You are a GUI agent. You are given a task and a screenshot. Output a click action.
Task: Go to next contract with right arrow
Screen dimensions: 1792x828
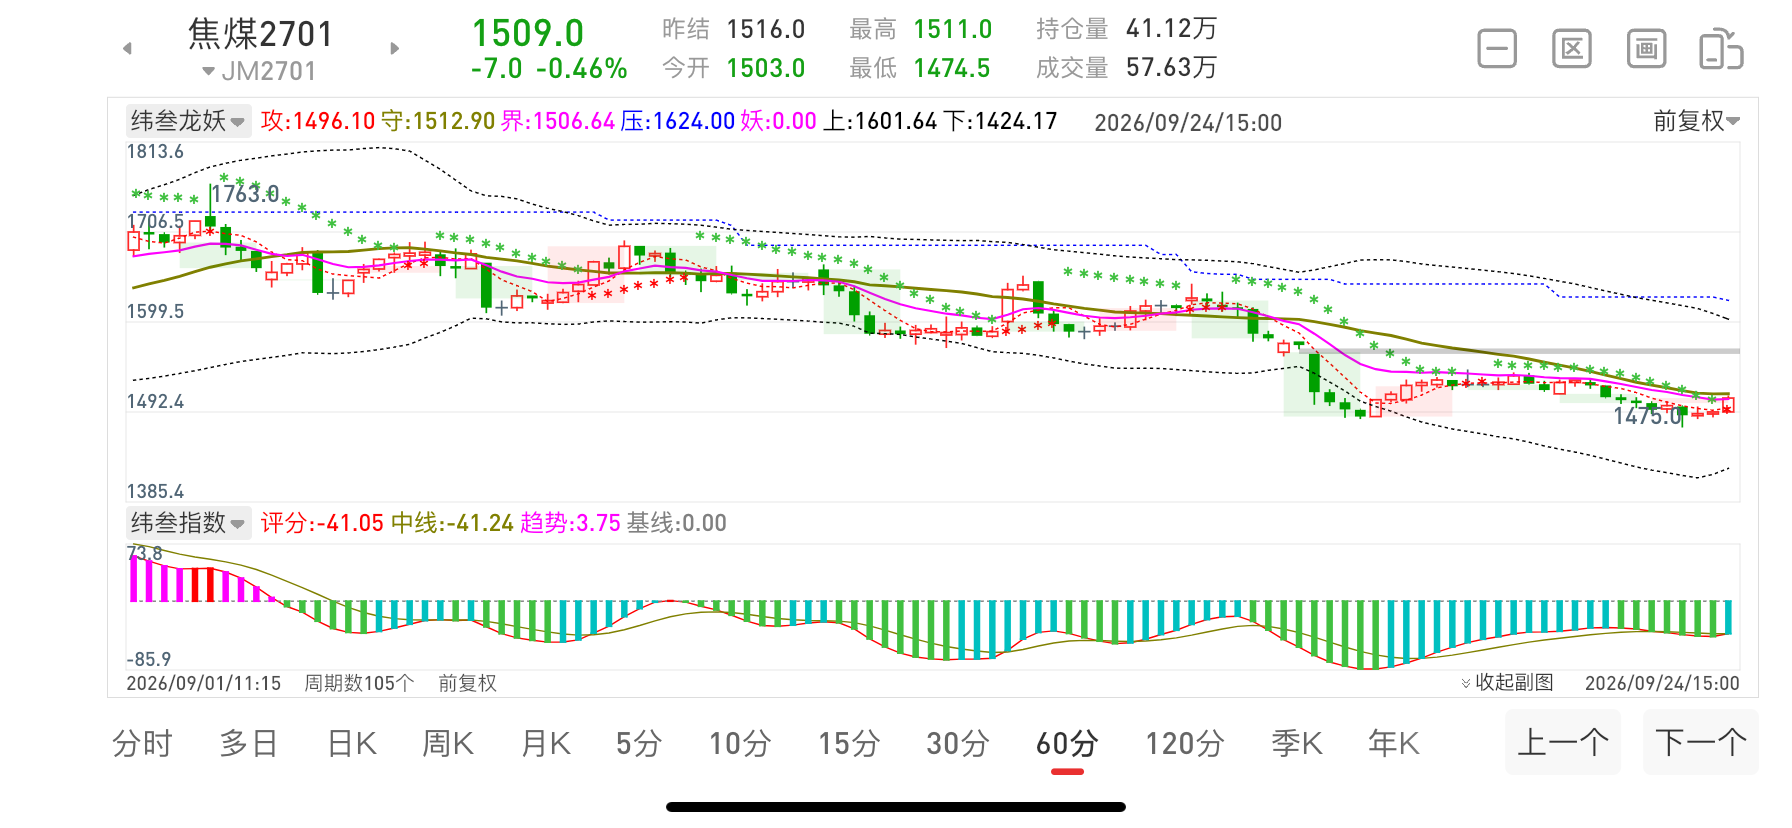pyautogui.click(x=395, y=48)
